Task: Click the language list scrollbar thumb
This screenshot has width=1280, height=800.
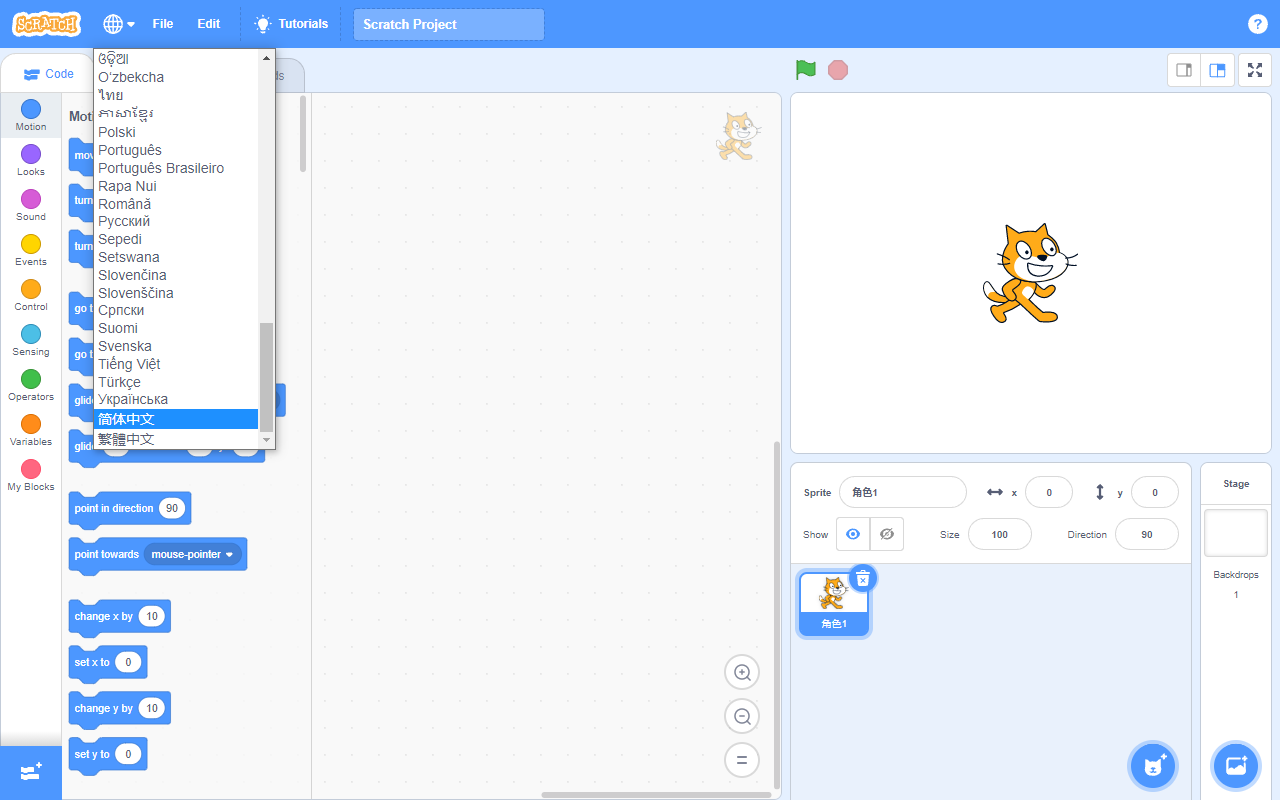Action: pos(266,377)
